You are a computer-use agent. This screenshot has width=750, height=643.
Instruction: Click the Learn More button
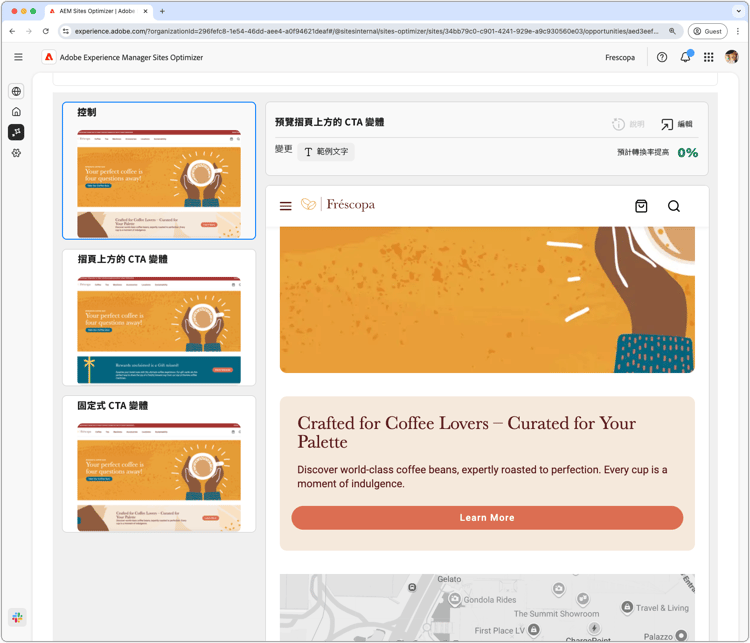(487, 518)
